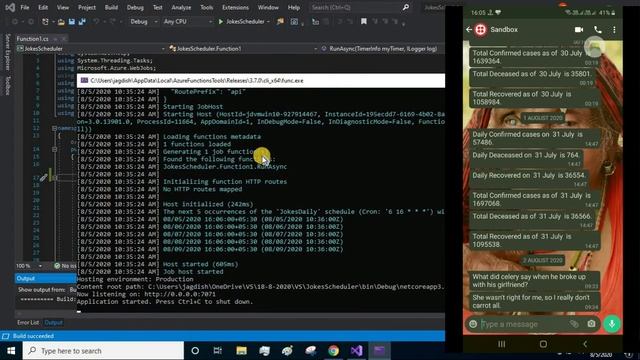Viewport: 640px width, 360px height.
Task: Switch to the bottom Output tab
Action: [53, 322]
